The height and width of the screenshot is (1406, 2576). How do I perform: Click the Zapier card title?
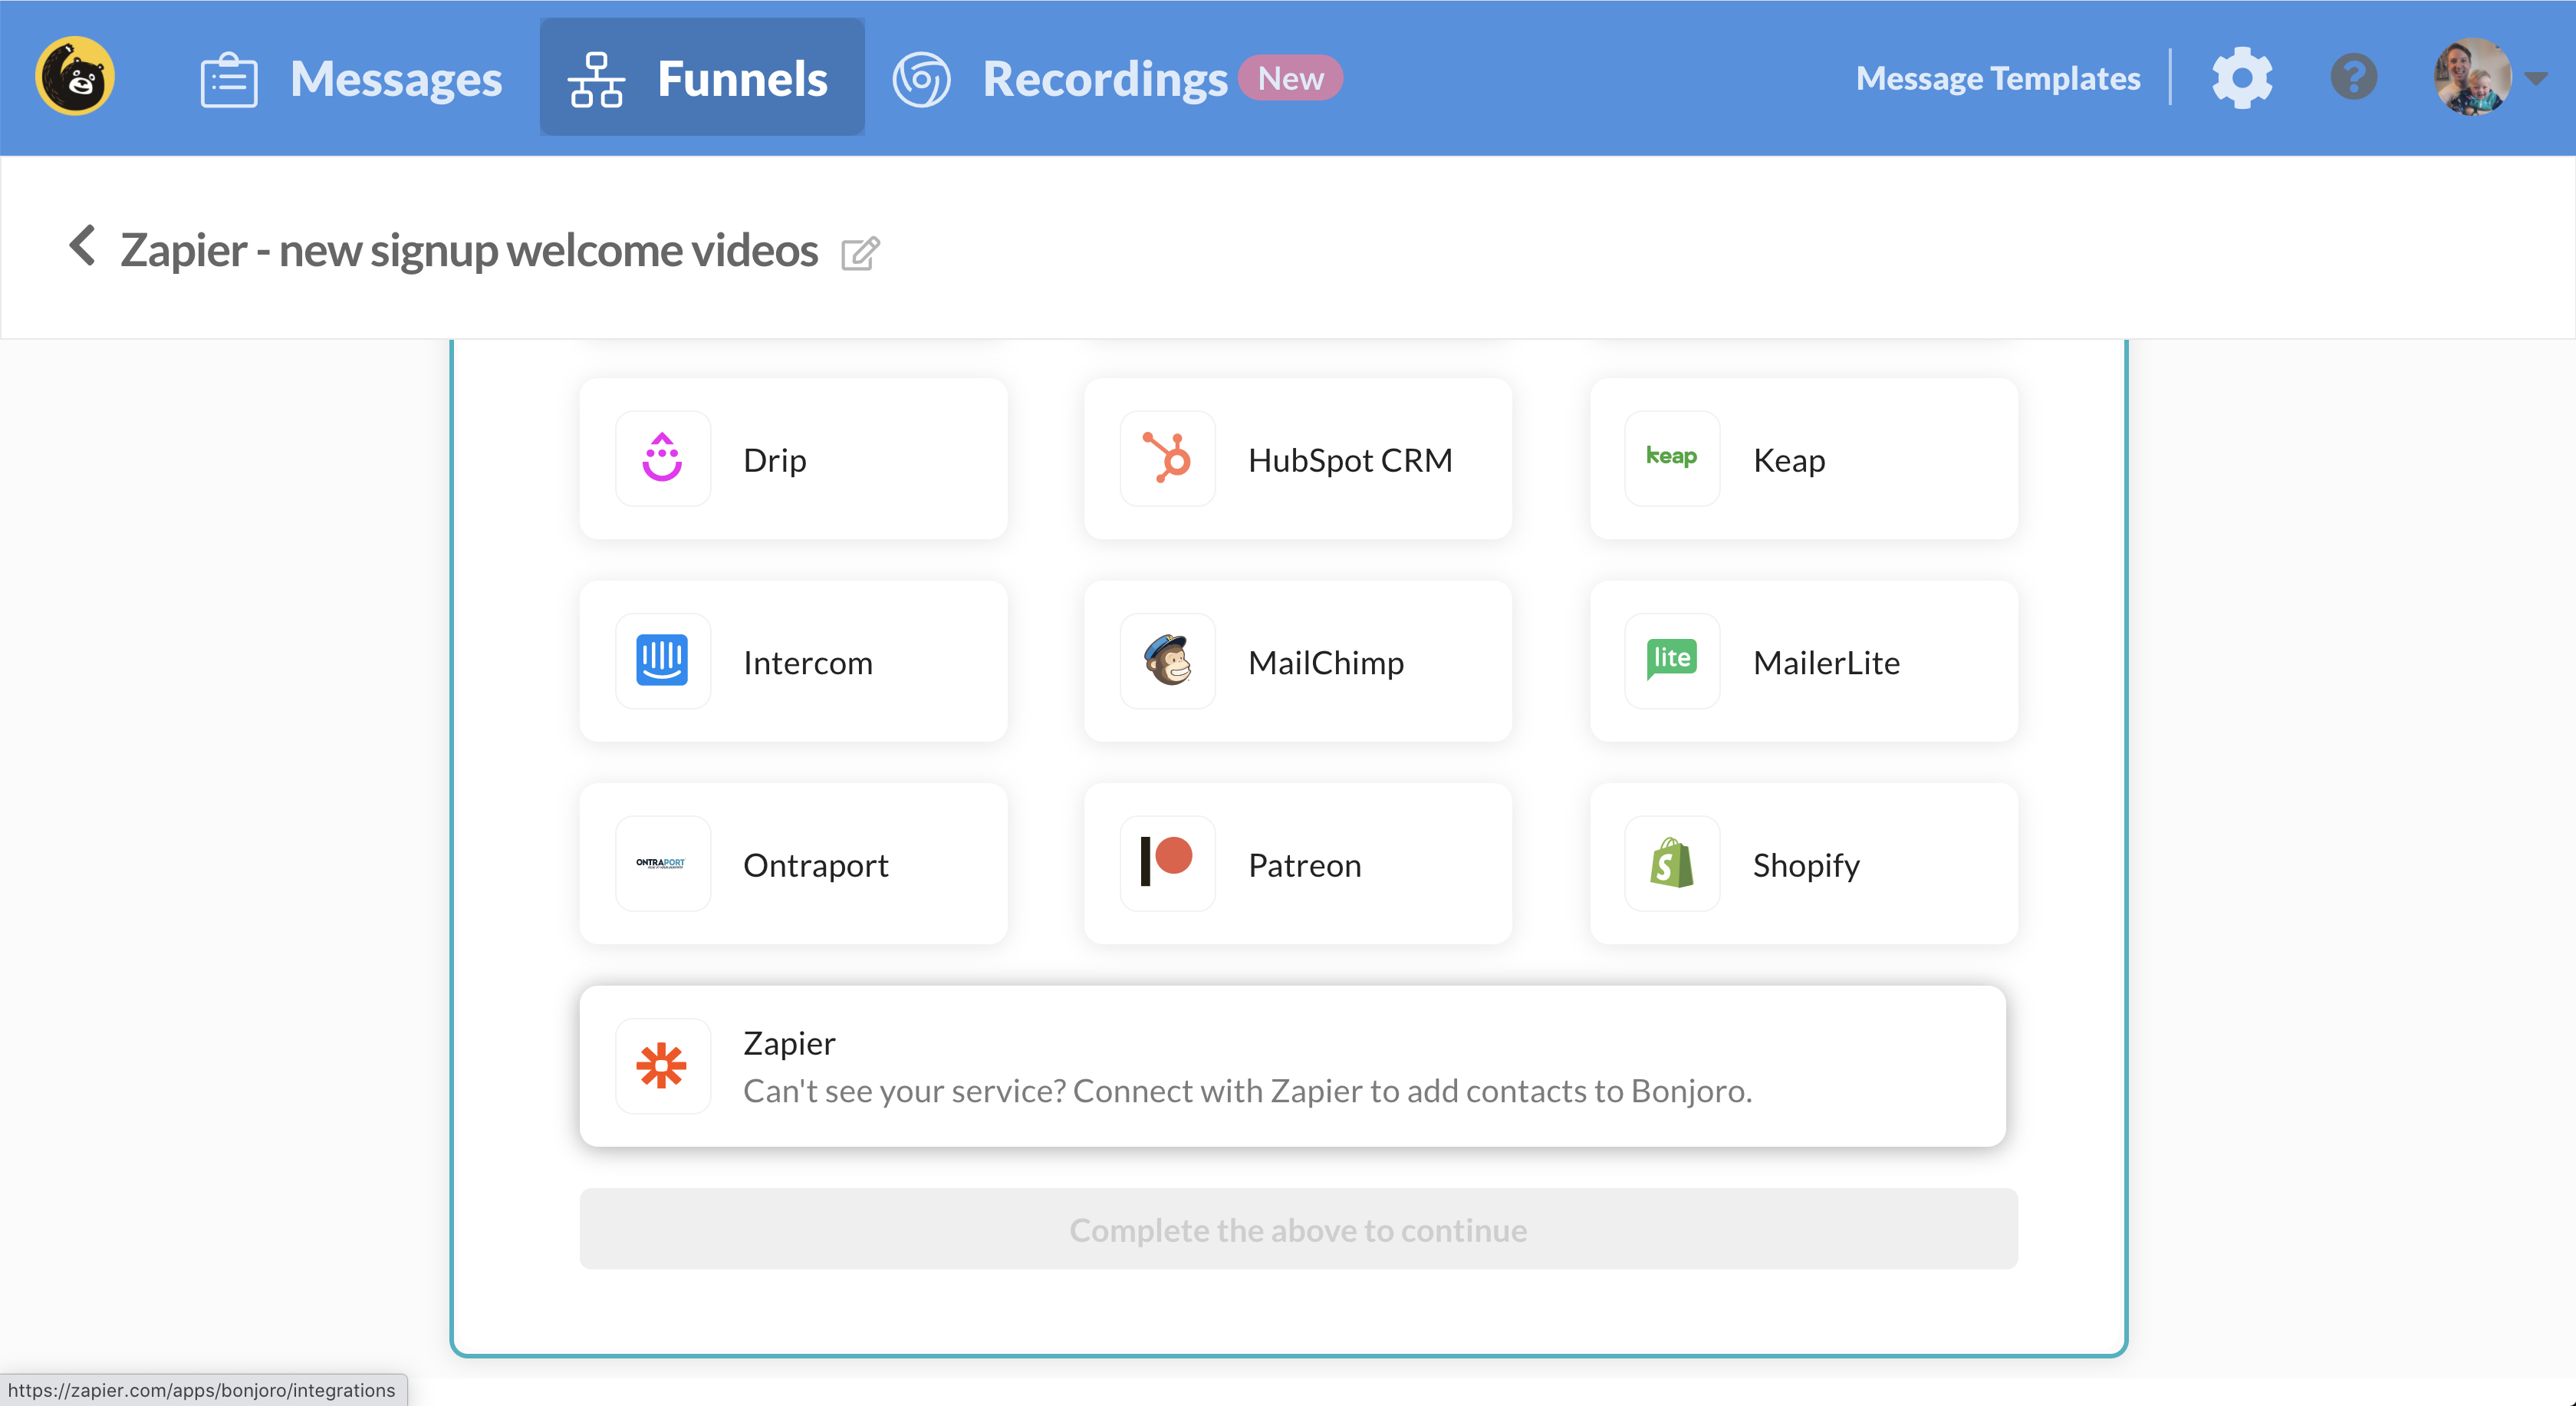tap(789, 1043)
